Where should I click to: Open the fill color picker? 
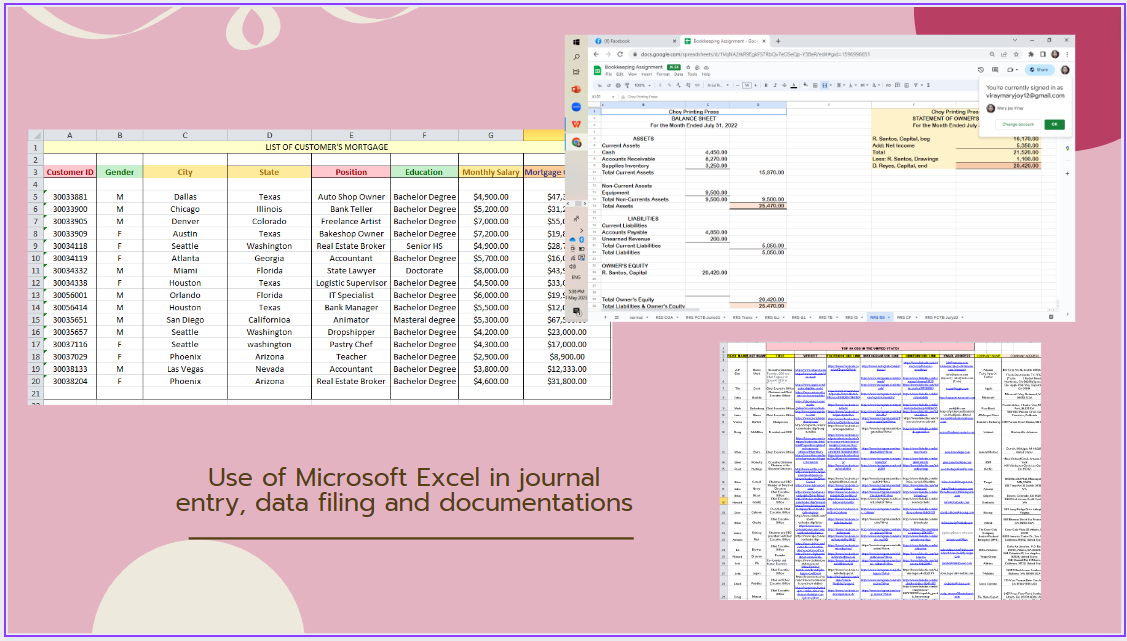click(x=805, y=85)
